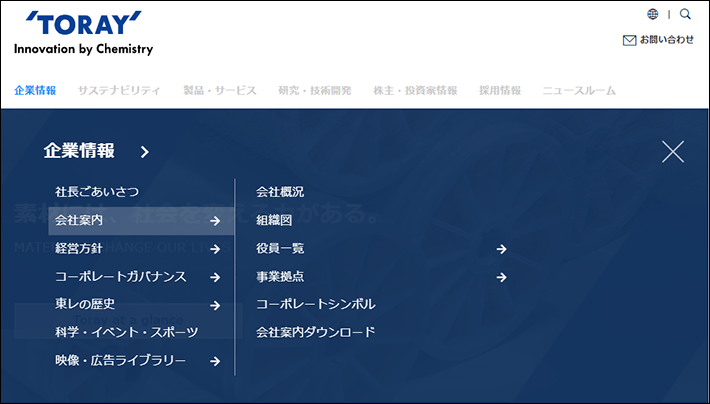Click the お問い合わせ contact link

pos(666,40)
